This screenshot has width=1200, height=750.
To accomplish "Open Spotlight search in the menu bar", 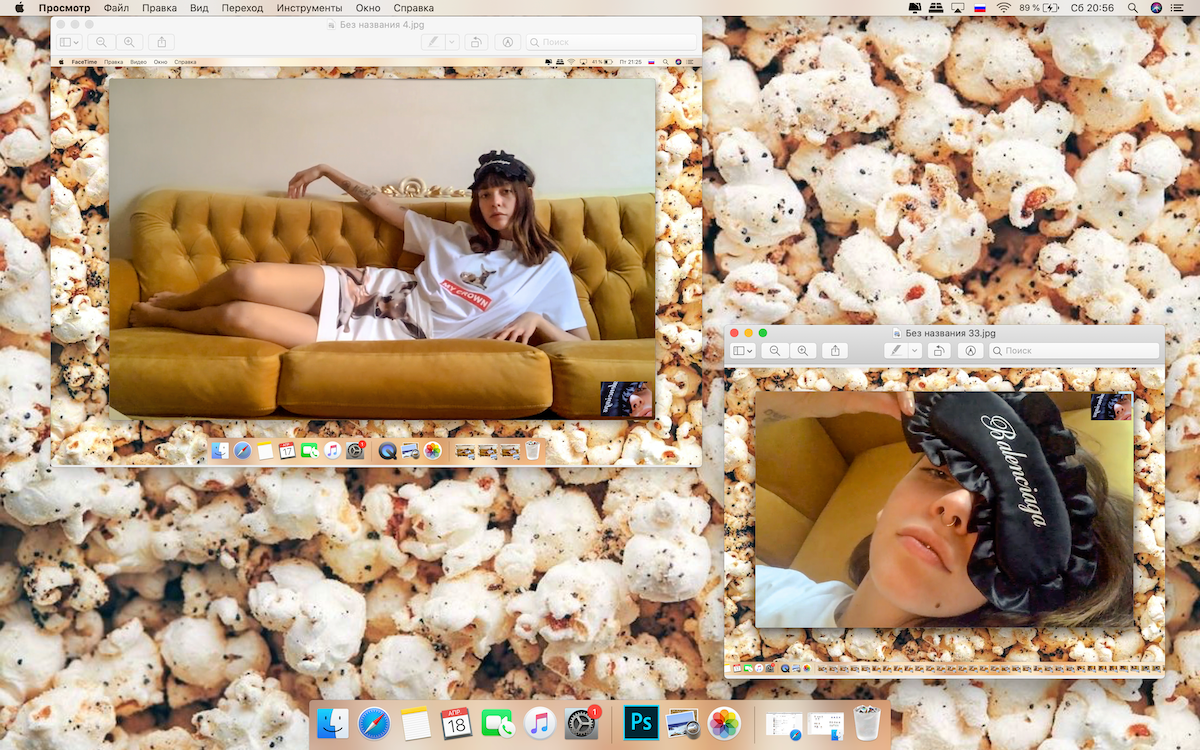I will point(1131,8).
